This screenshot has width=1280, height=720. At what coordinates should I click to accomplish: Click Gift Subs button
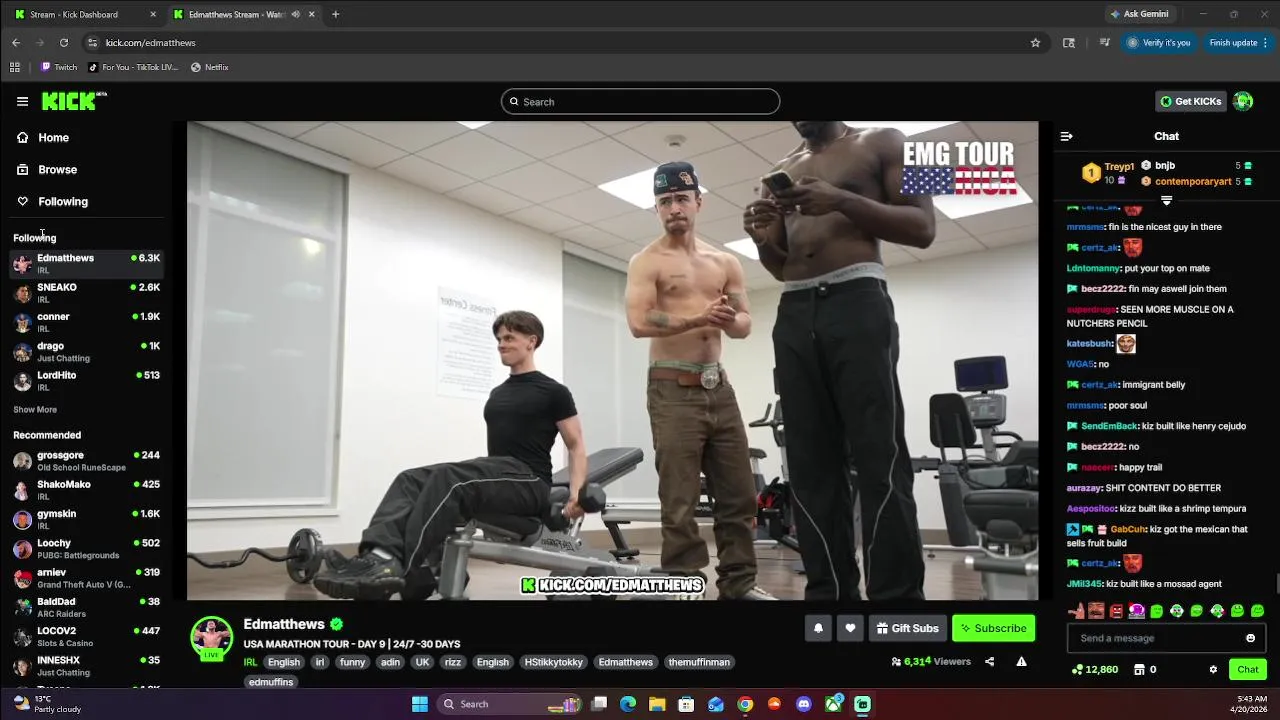(x=908, y=628)
